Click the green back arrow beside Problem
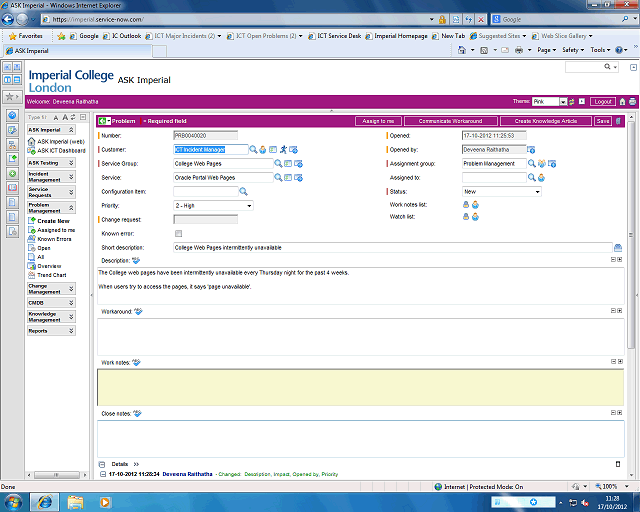This screenshot has height=512, width=640. tap(104, 121)
